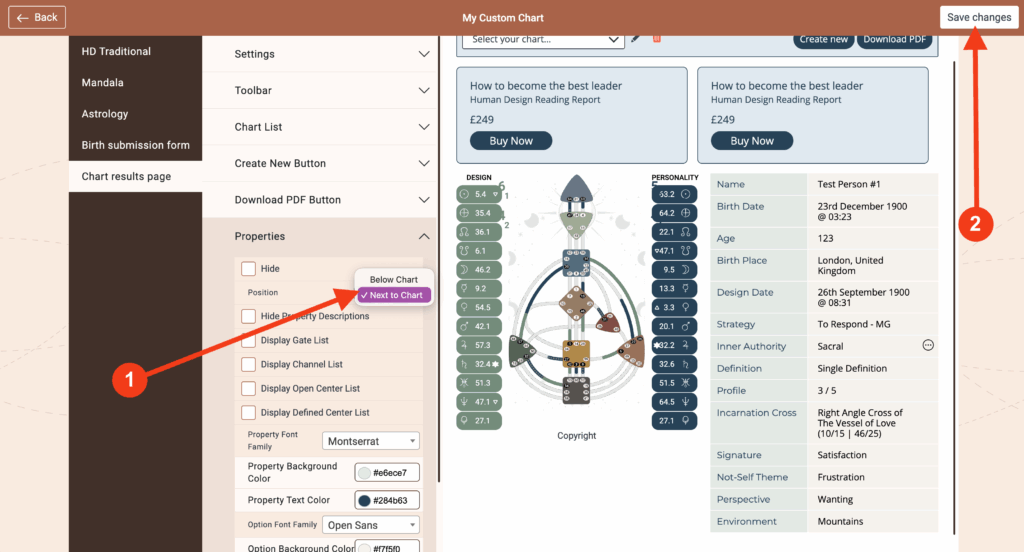This screenshot has height=552, width=1024.
Task: Tick the Display Channel List checkbox
Action: coord(248,364)
